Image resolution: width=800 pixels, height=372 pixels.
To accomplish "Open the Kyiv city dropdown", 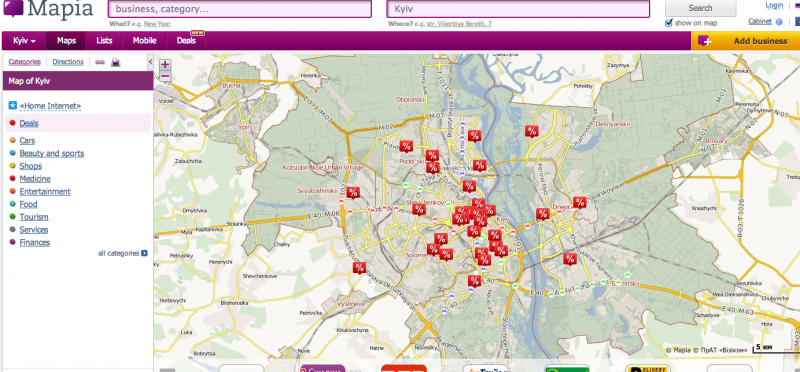I will (x=24, y=41).
